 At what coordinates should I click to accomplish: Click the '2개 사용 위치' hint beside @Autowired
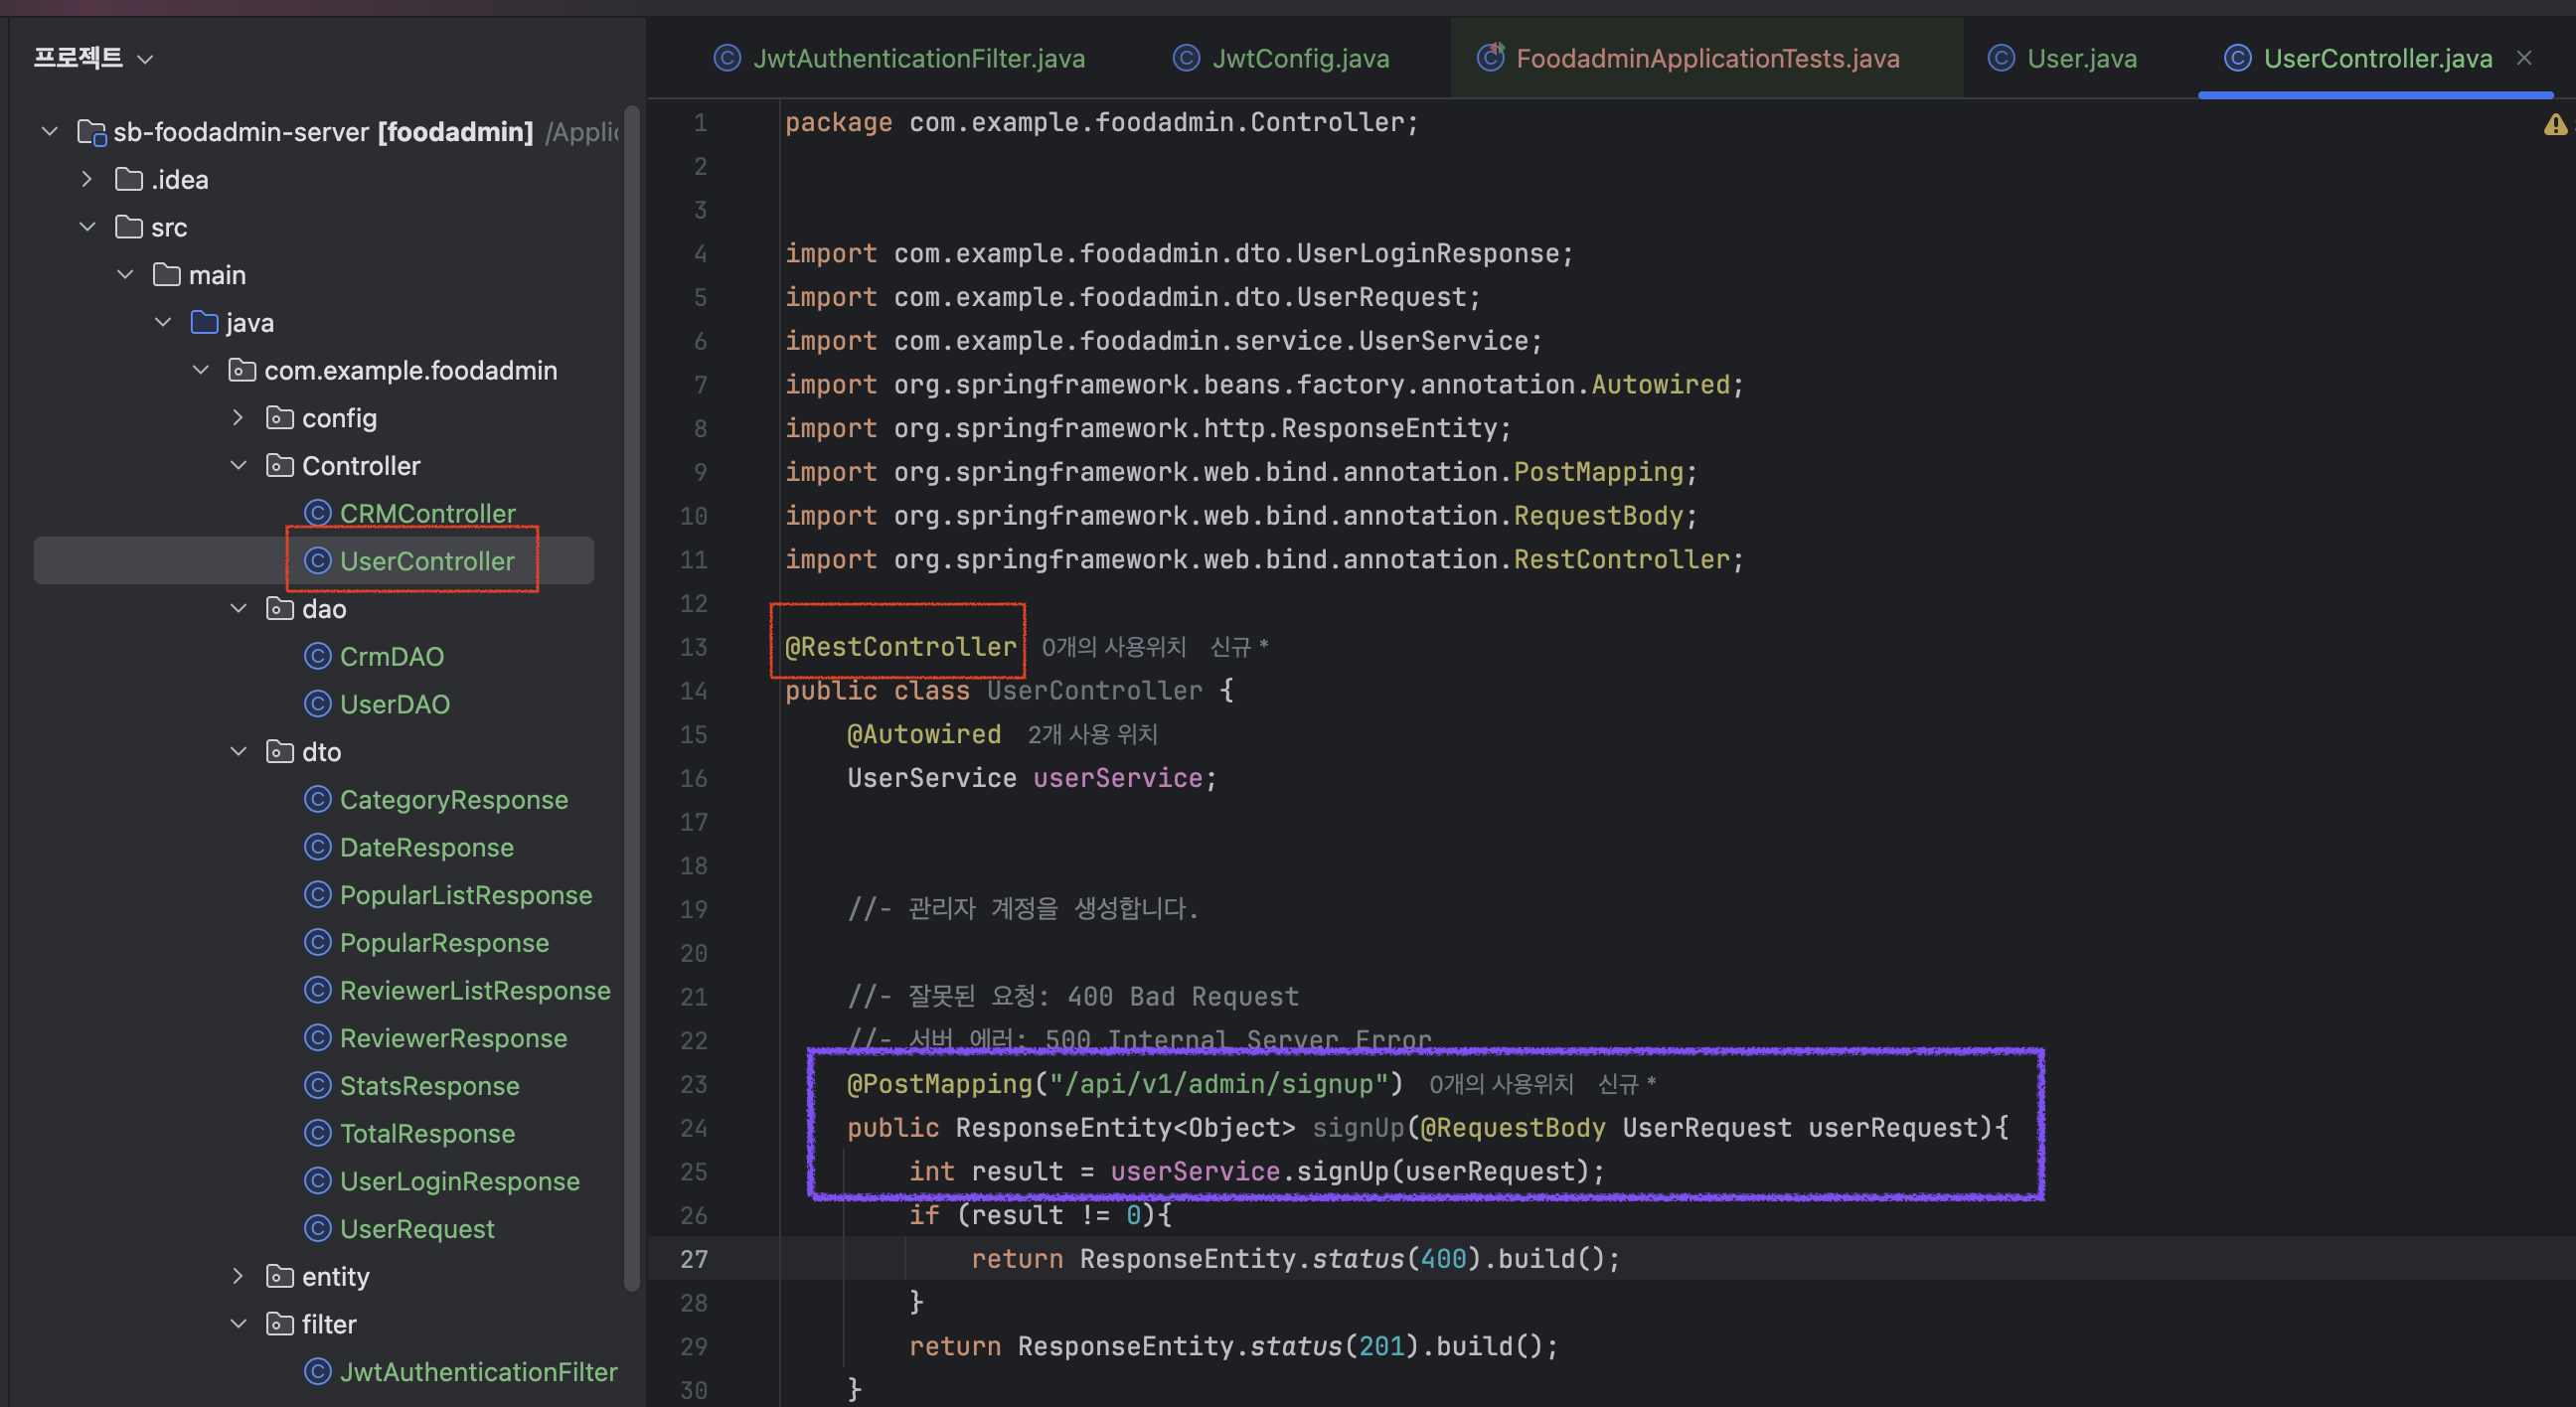[x=1092, y=734]
